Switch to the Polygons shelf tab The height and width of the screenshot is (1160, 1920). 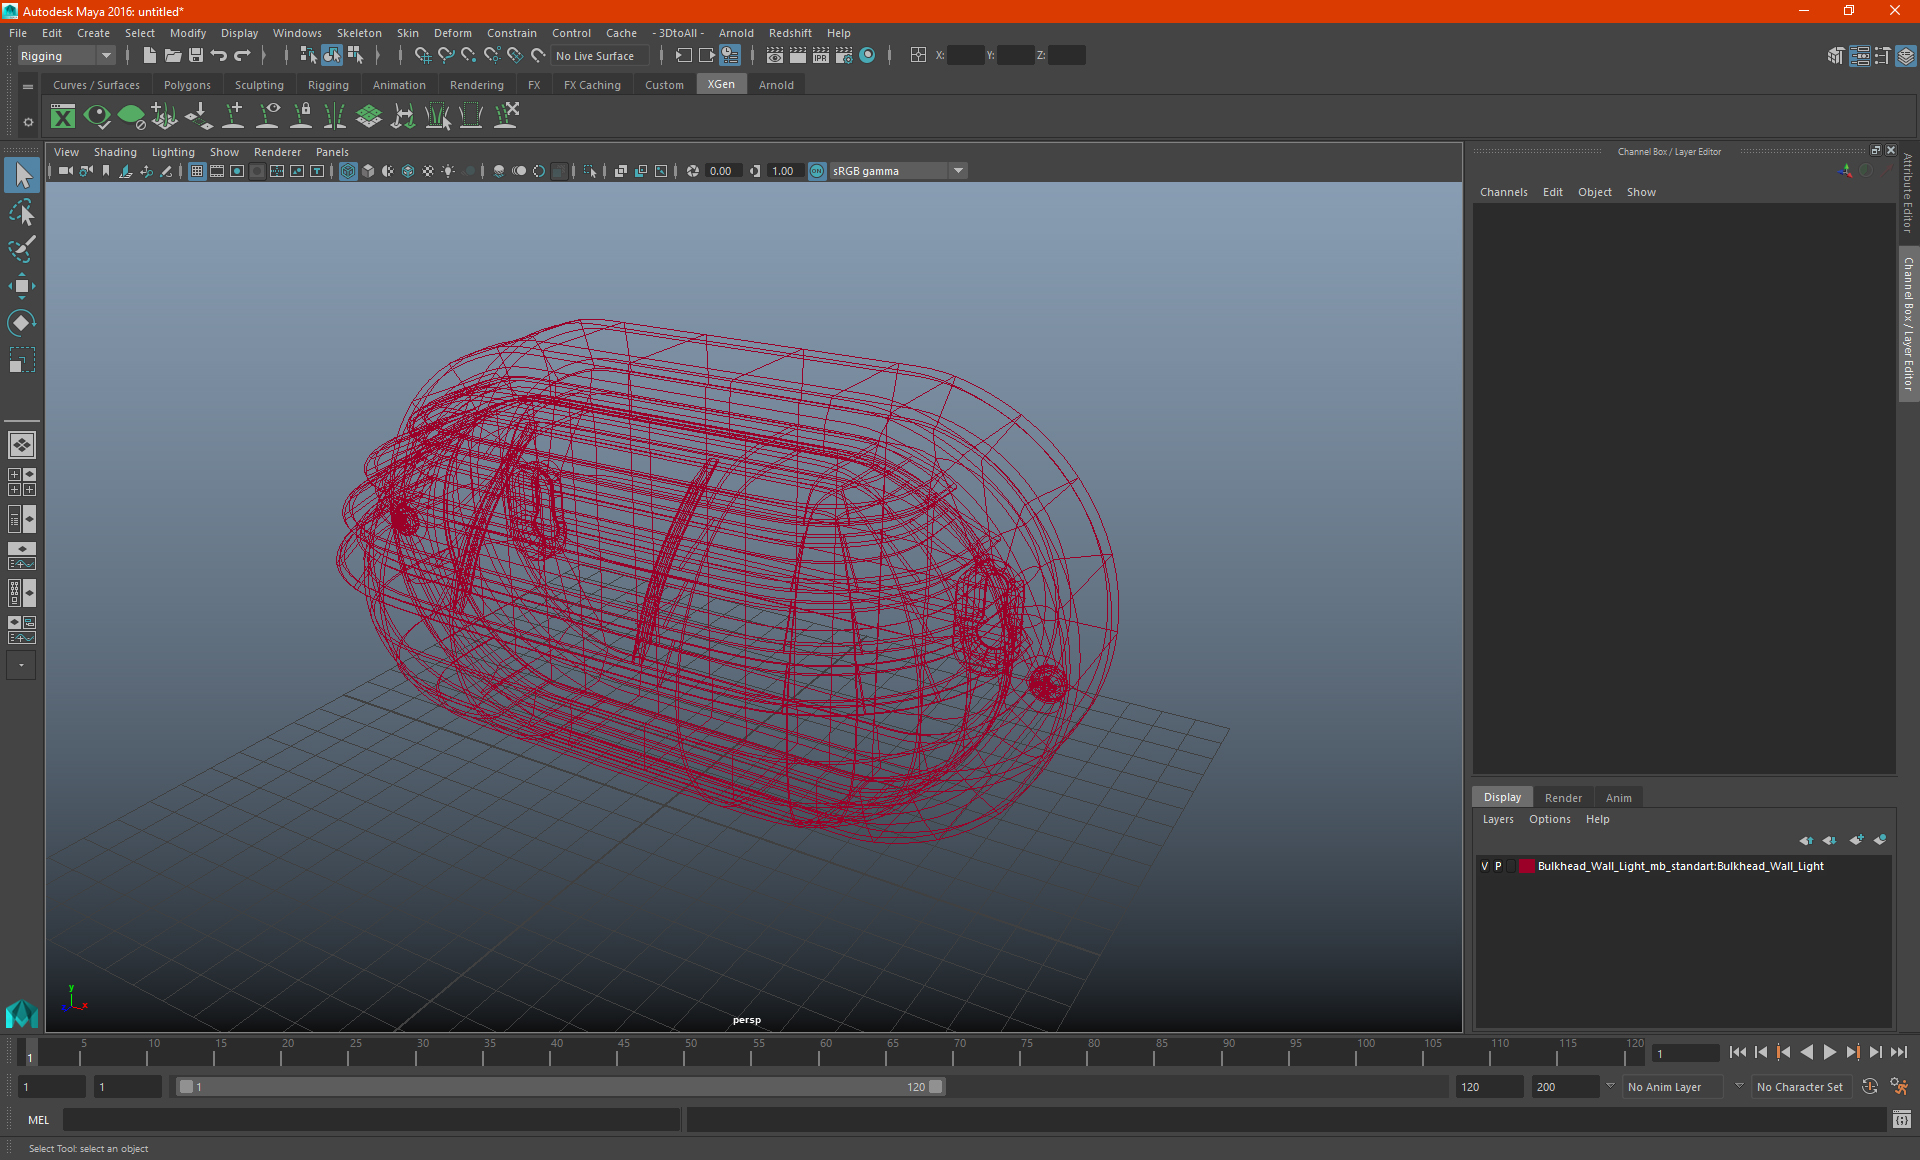pos(187,85)
